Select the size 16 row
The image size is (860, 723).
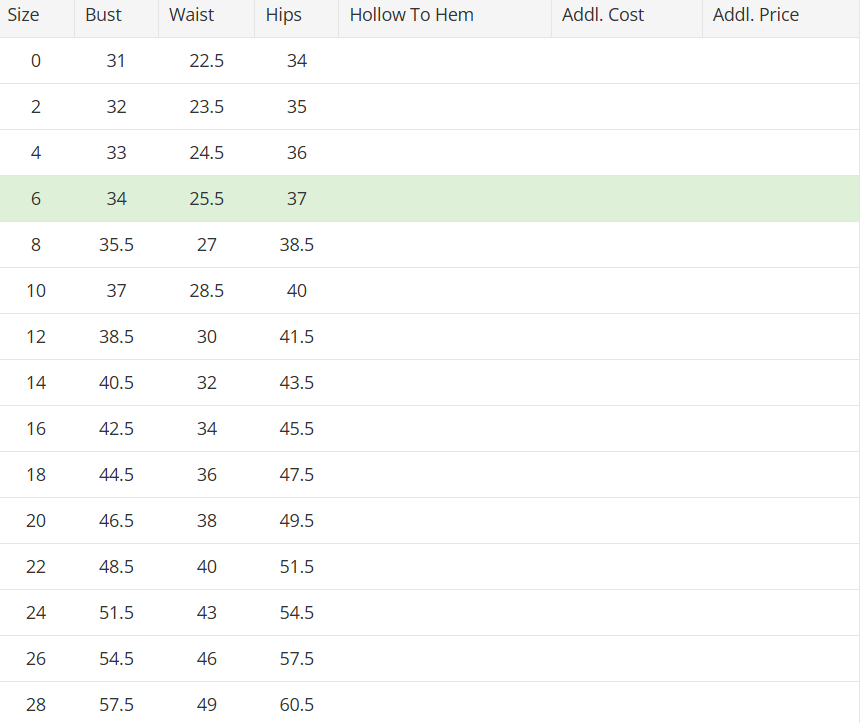pyautogui.click(x=430, y=429)
